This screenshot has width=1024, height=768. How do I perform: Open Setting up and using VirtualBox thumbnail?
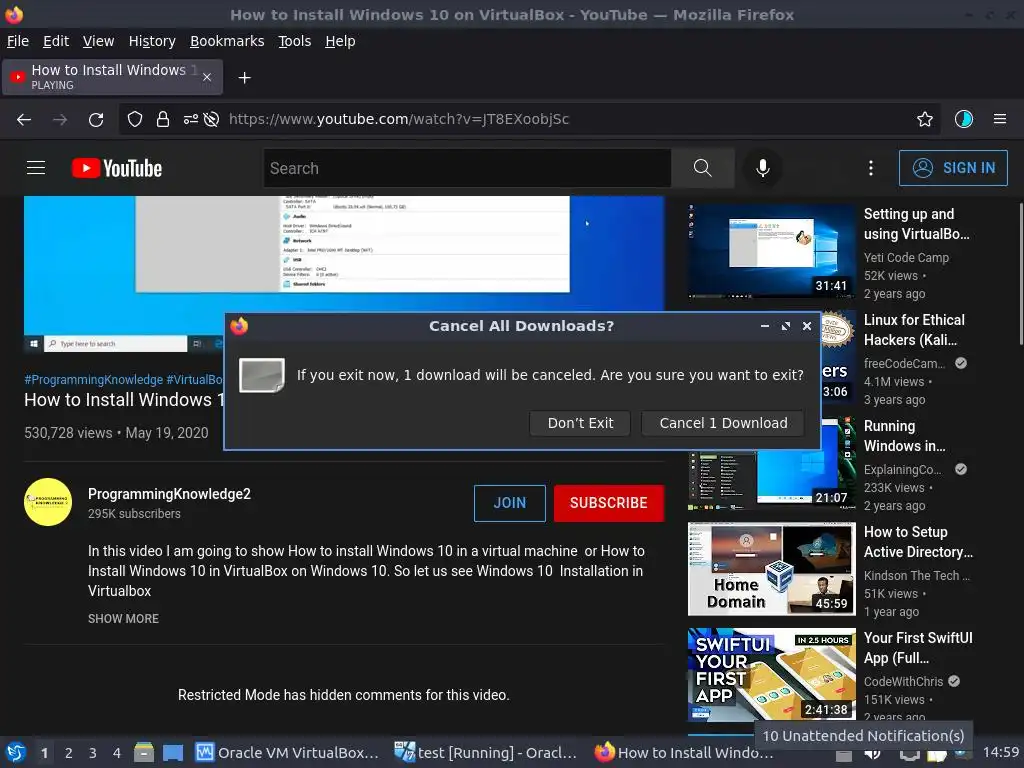(771, 251)
